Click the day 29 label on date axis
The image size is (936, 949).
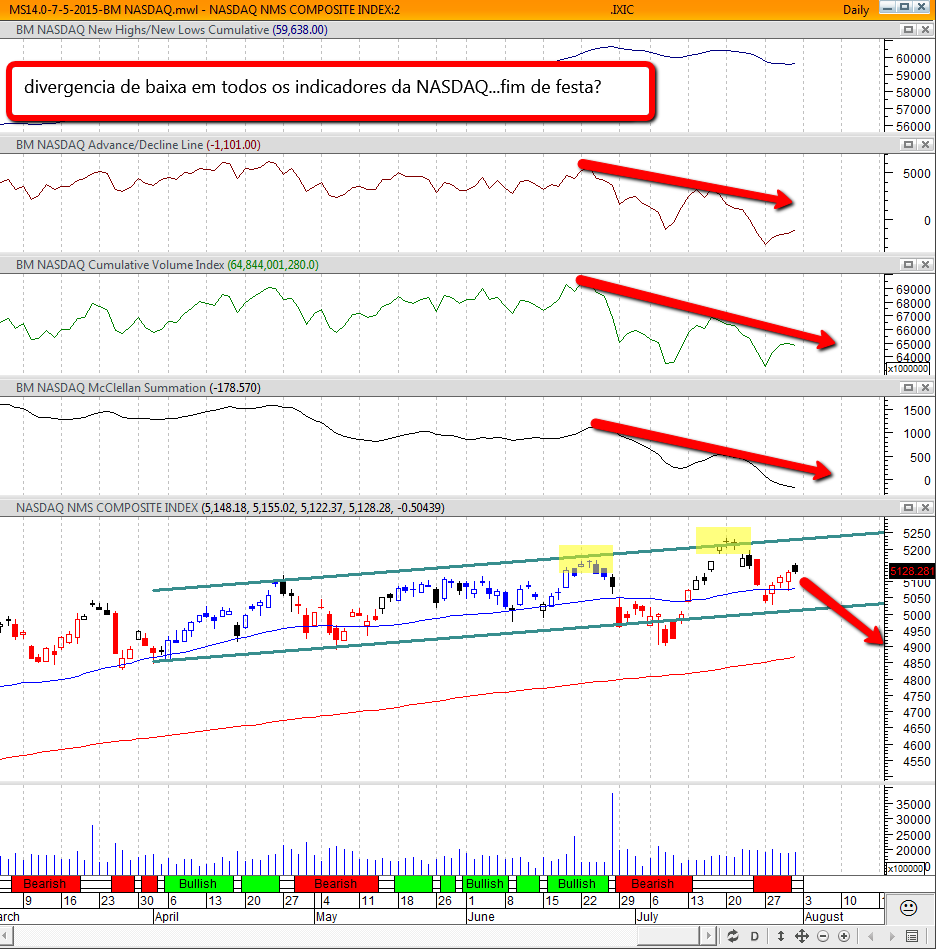(627, 901)
